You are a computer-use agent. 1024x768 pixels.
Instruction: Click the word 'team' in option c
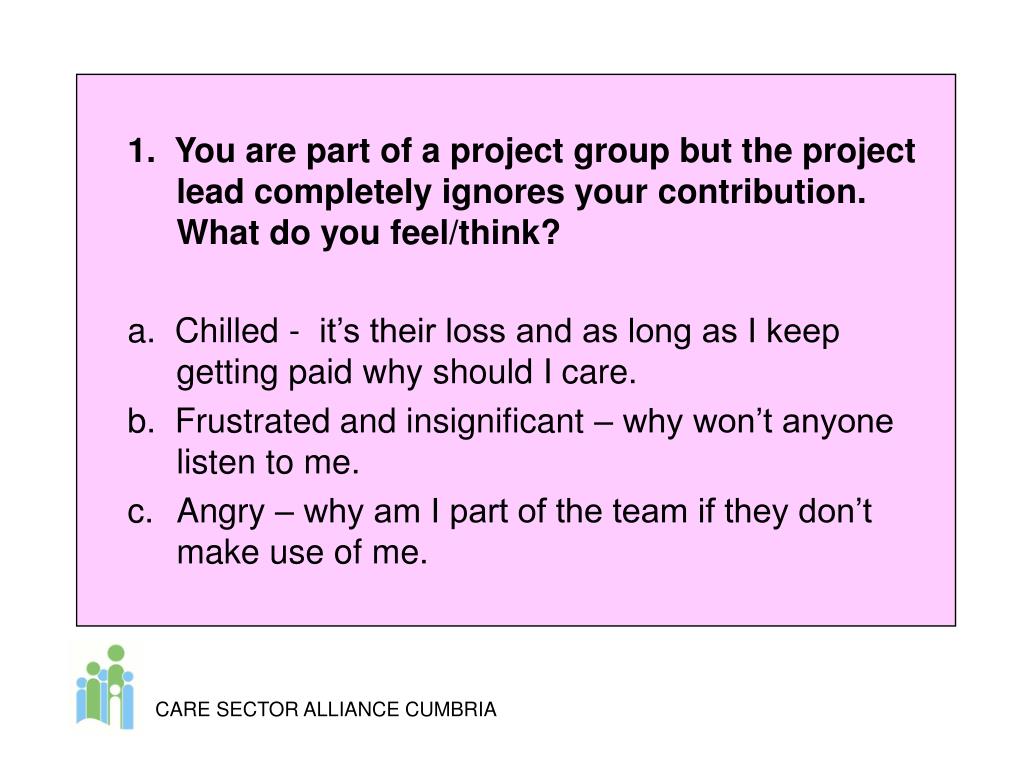click(650, 512)
